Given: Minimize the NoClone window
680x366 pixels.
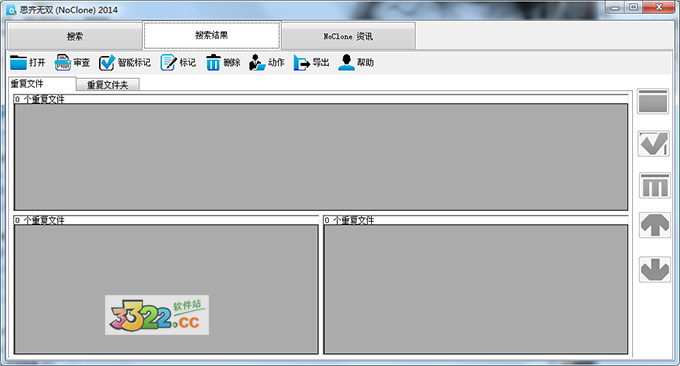Looking at the screenshot, I should click(x=615, y=7).
